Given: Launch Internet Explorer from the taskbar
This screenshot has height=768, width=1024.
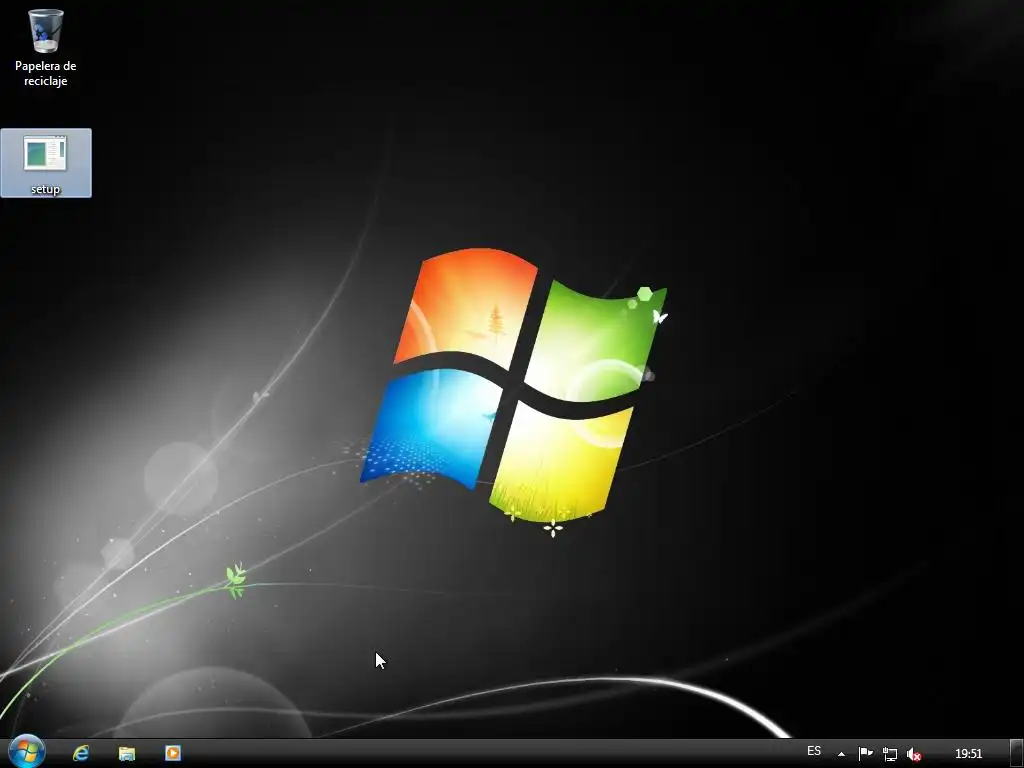Looking at the screenshot, I should pos(81,753).
